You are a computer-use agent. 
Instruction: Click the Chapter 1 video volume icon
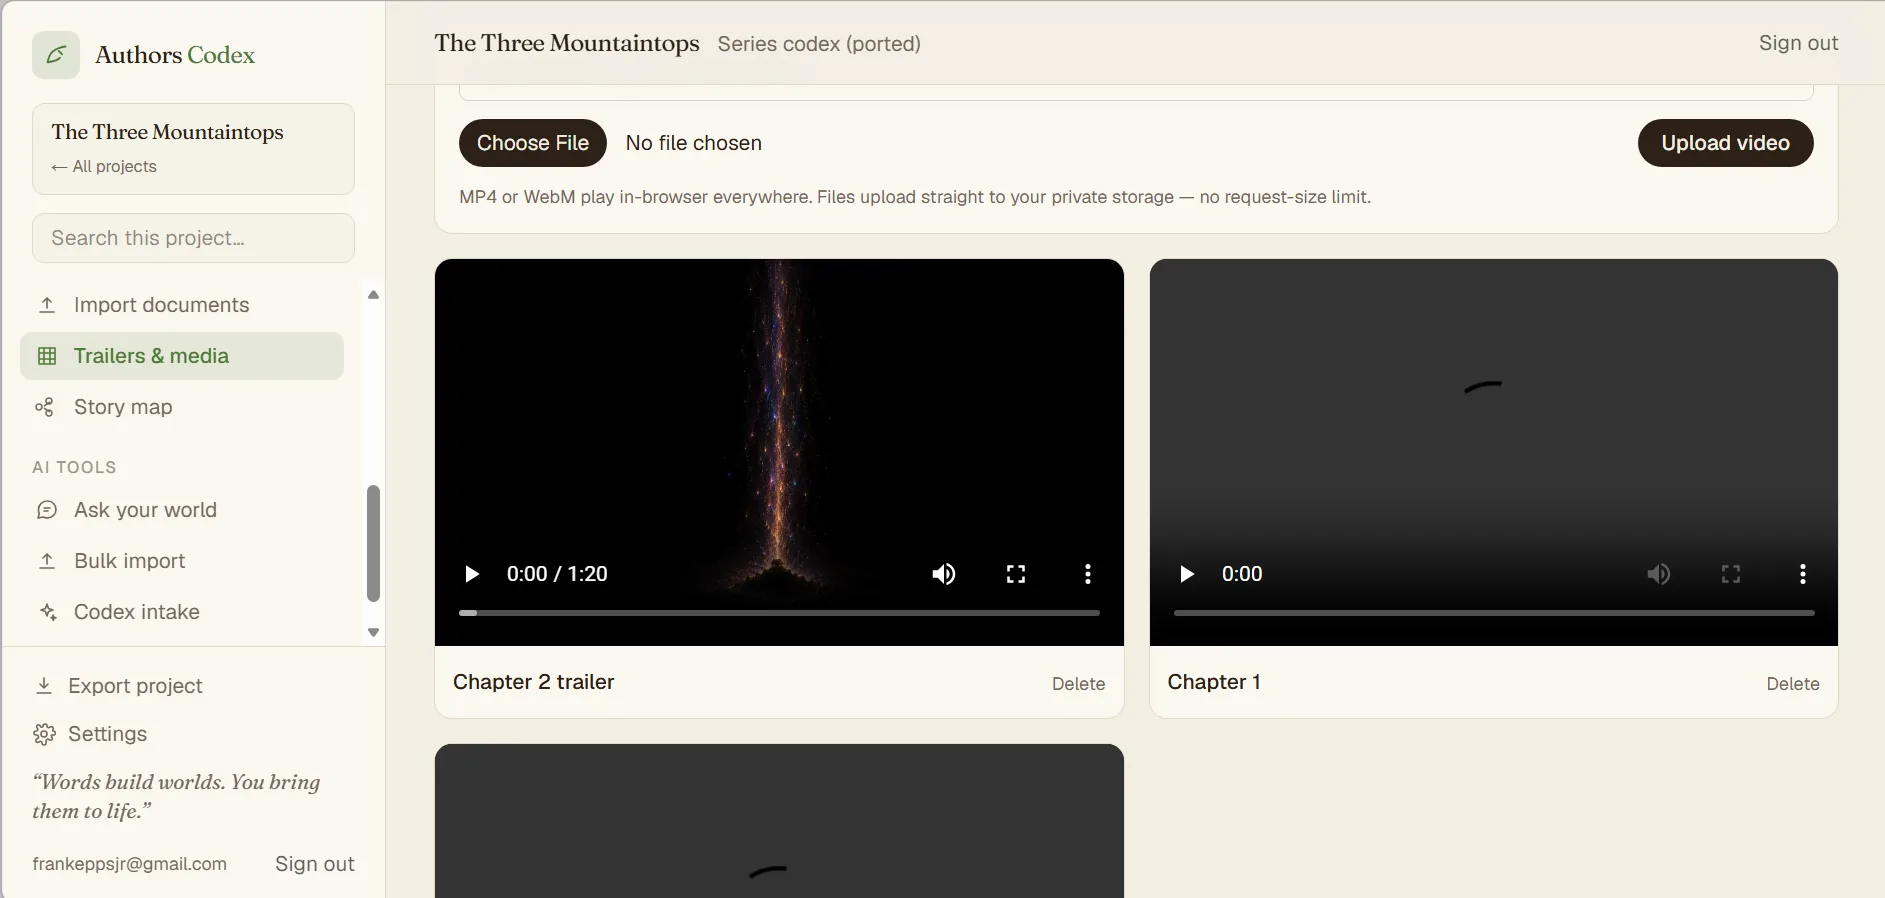click(x=1659, y=574)
